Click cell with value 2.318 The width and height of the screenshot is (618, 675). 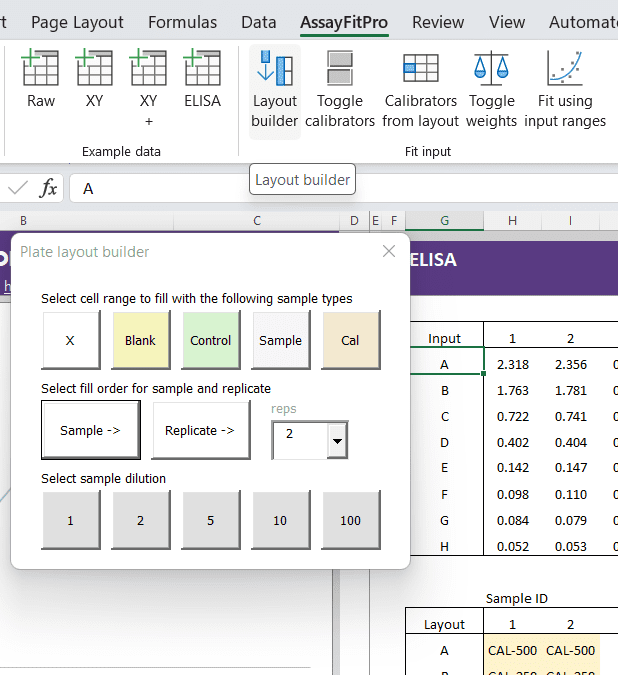click(x=513, y=365)
